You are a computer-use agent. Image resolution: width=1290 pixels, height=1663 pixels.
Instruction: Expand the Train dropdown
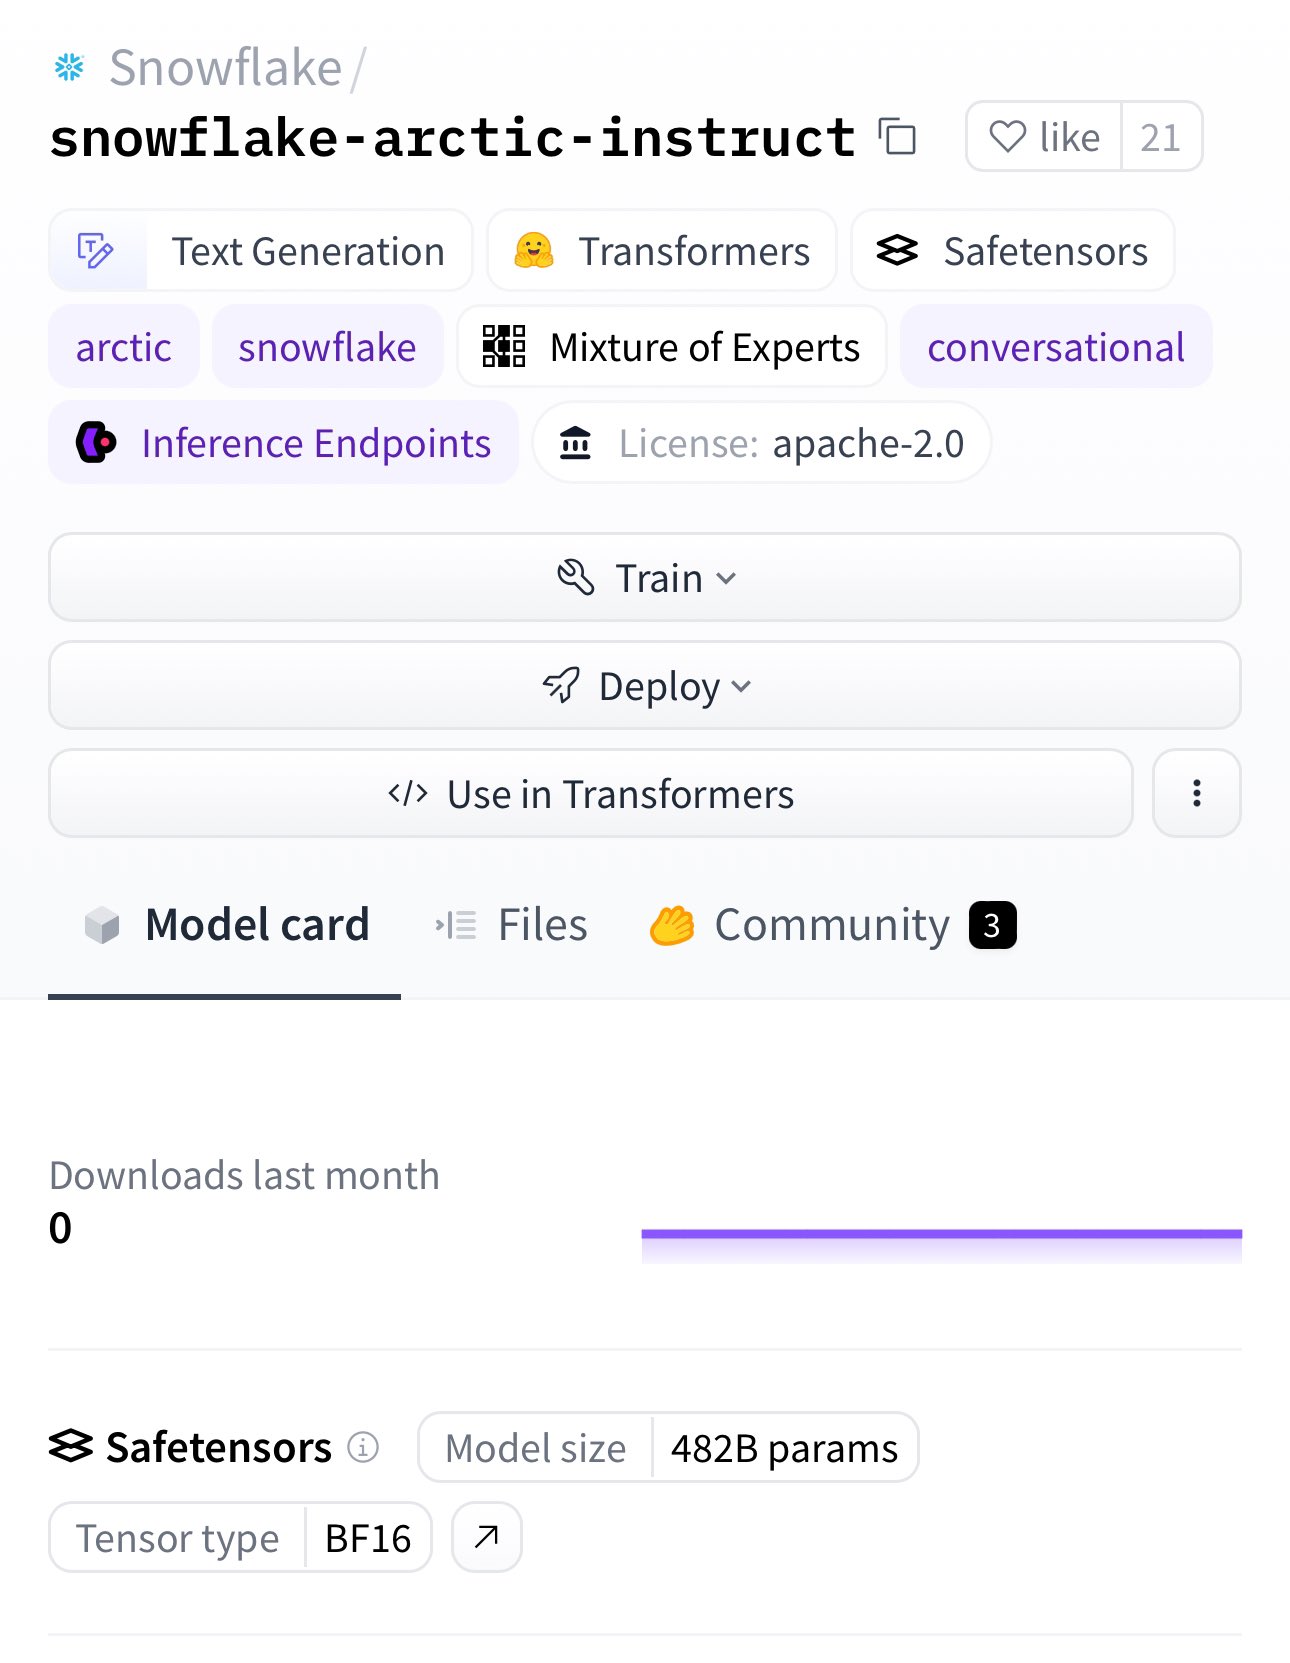pos(645,577)
